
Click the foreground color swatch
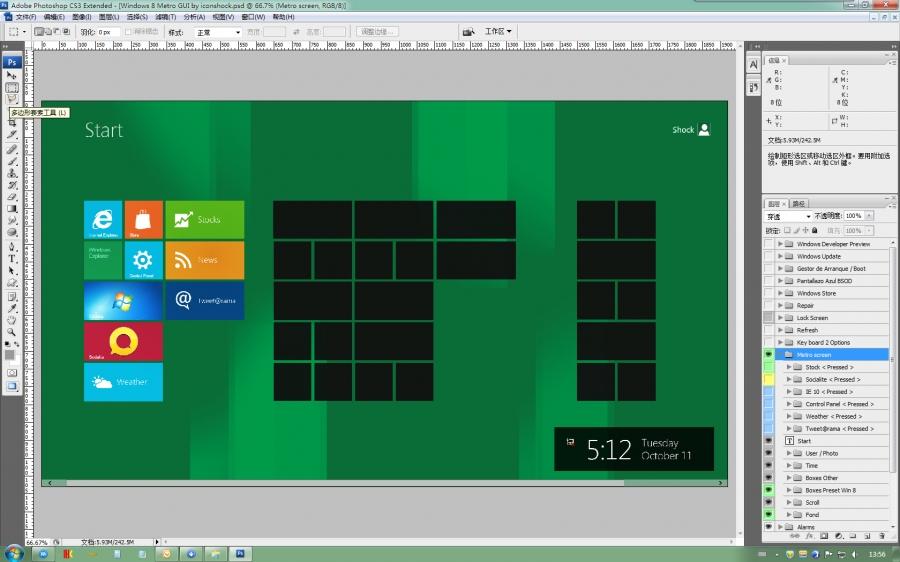(x=10, y=353)
